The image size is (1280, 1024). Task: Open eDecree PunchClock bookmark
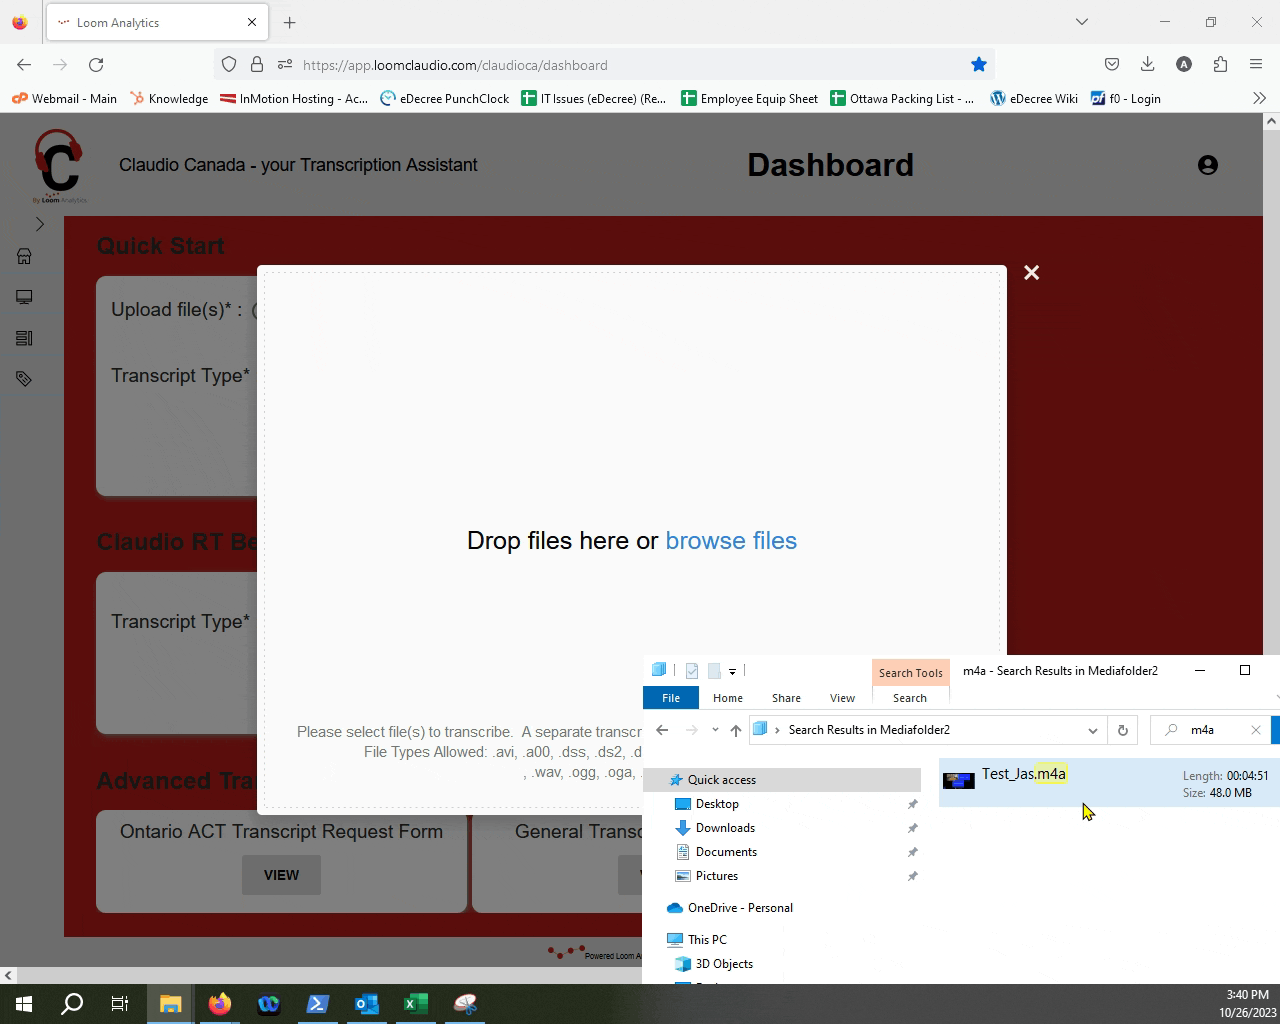coord(445,98)
